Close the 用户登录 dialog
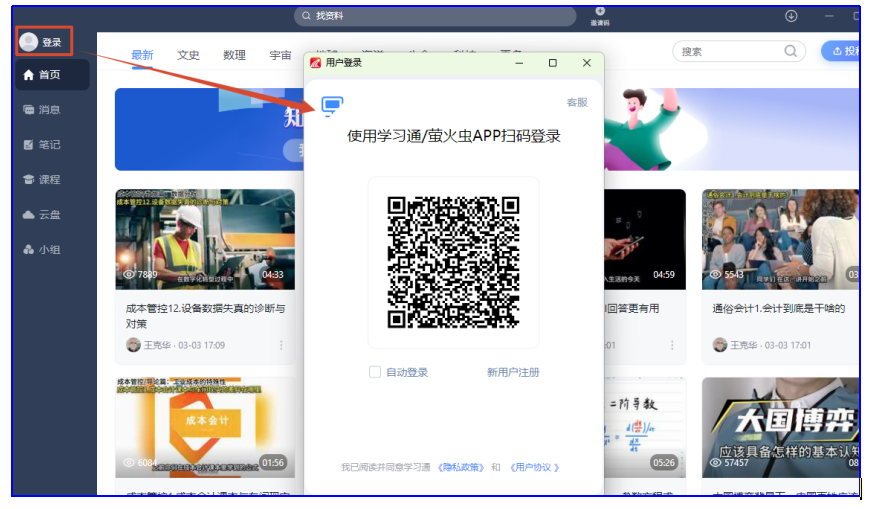 click(x=586, y=63)
